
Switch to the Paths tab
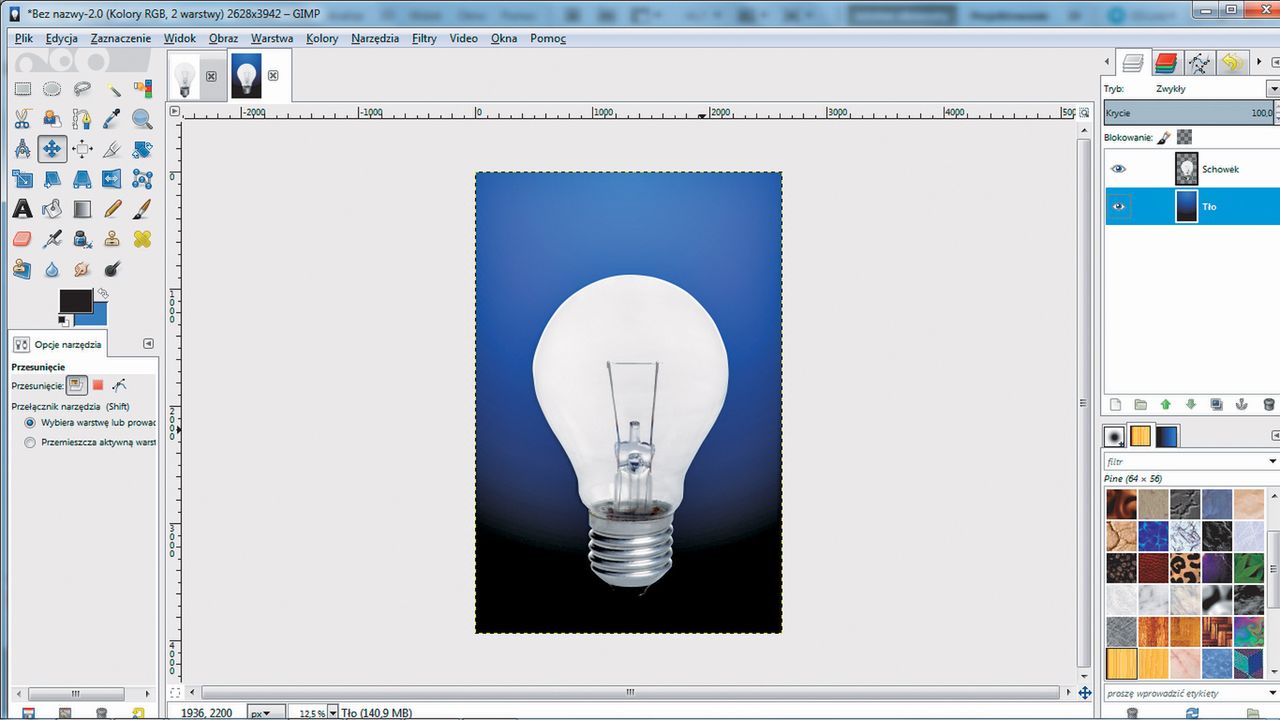[1199, 63]
